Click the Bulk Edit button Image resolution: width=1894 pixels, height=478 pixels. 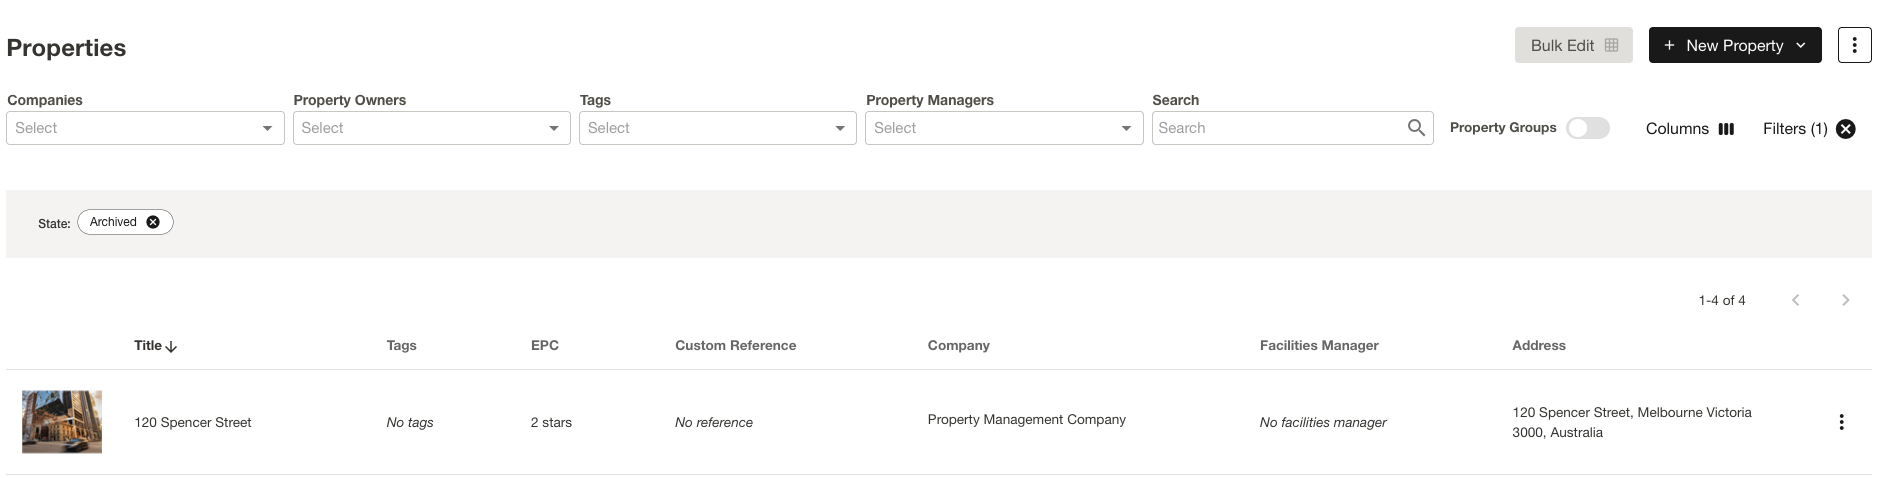(x=1573, y=45)
